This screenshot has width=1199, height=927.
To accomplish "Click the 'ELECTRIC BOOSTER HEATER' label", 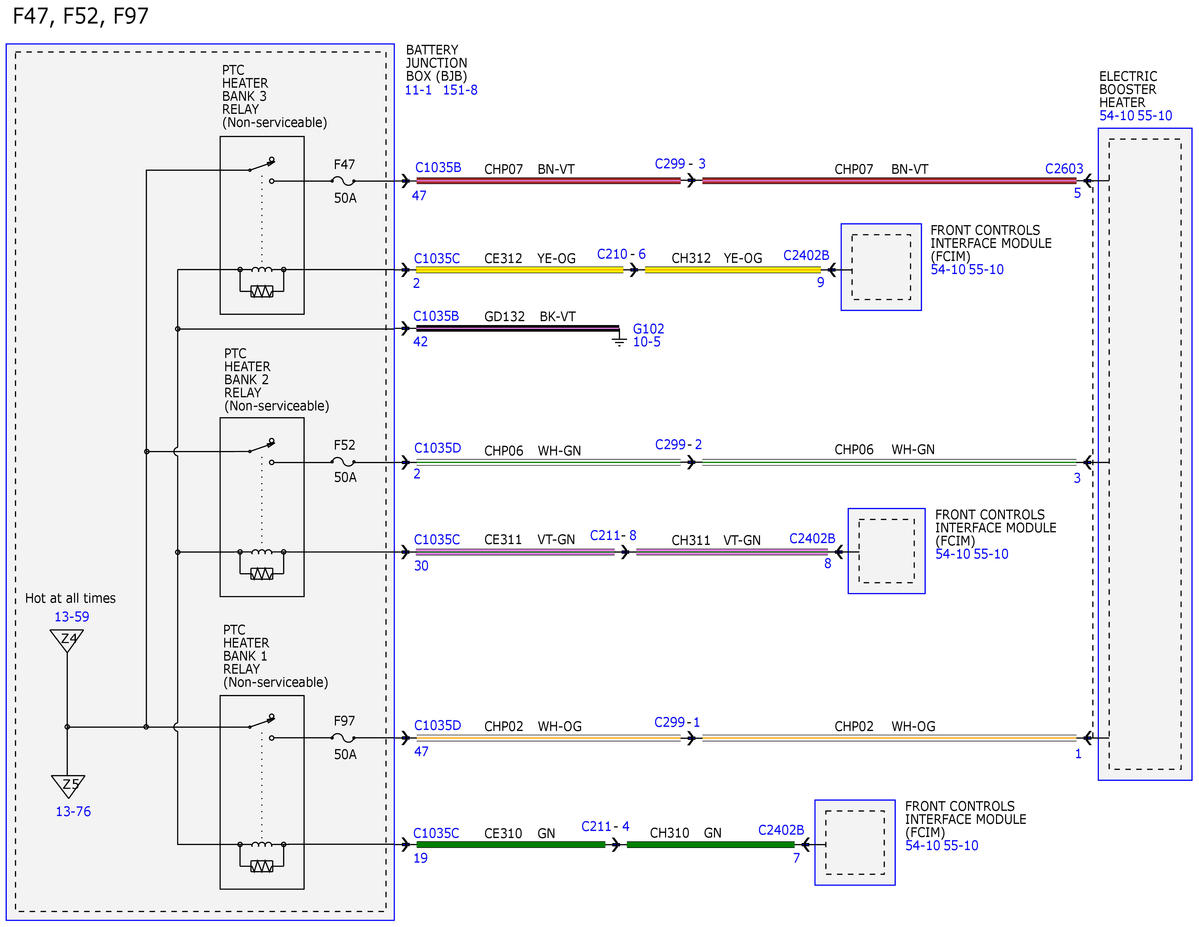I will click(1128, 89).
